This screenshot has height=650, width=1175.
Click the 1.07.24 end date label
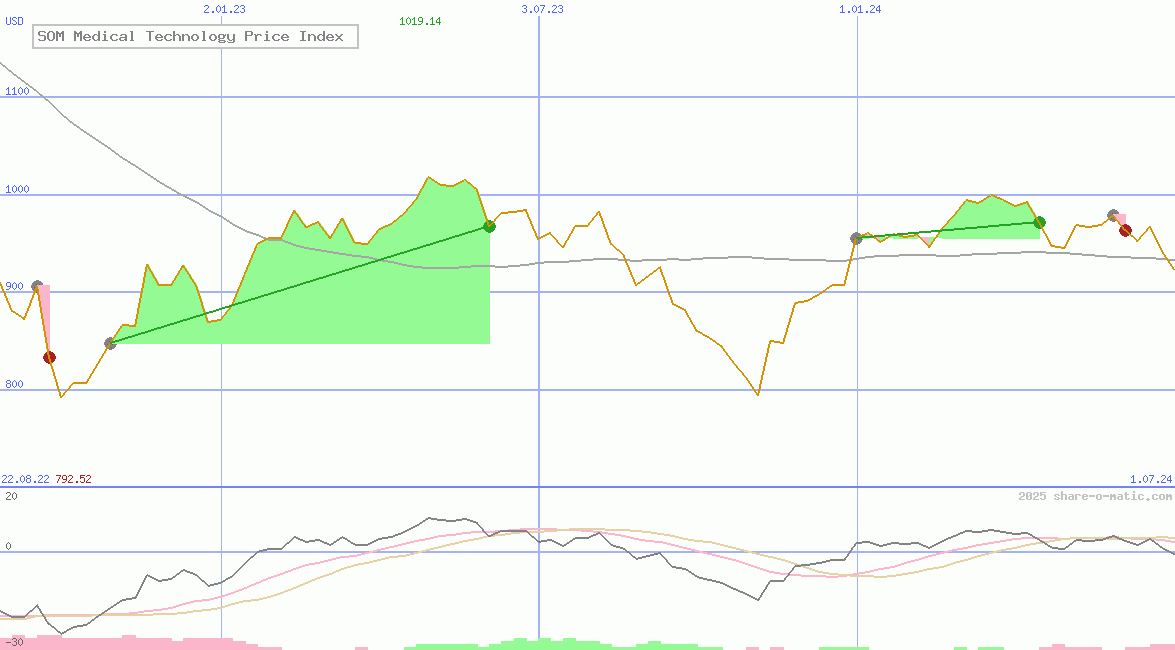pyautogui.click(x=1151, y=479)
